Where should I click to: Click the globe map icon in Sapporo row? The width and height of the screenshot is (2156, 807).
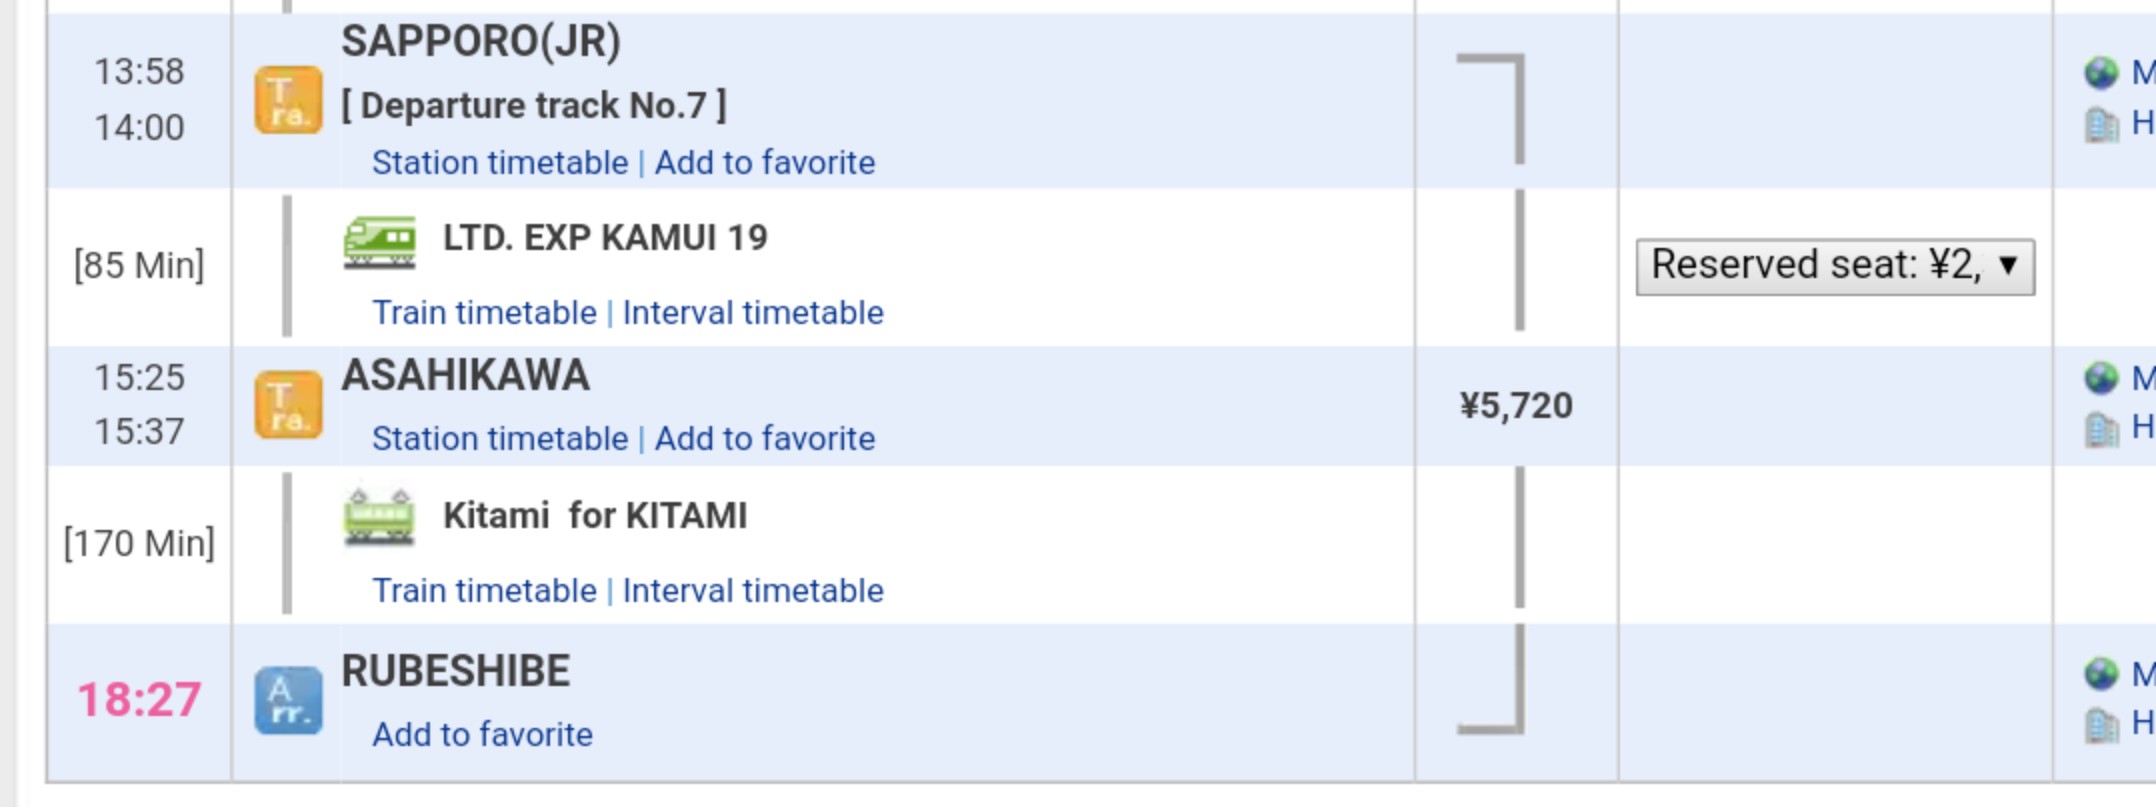[x=2101, y=73]
